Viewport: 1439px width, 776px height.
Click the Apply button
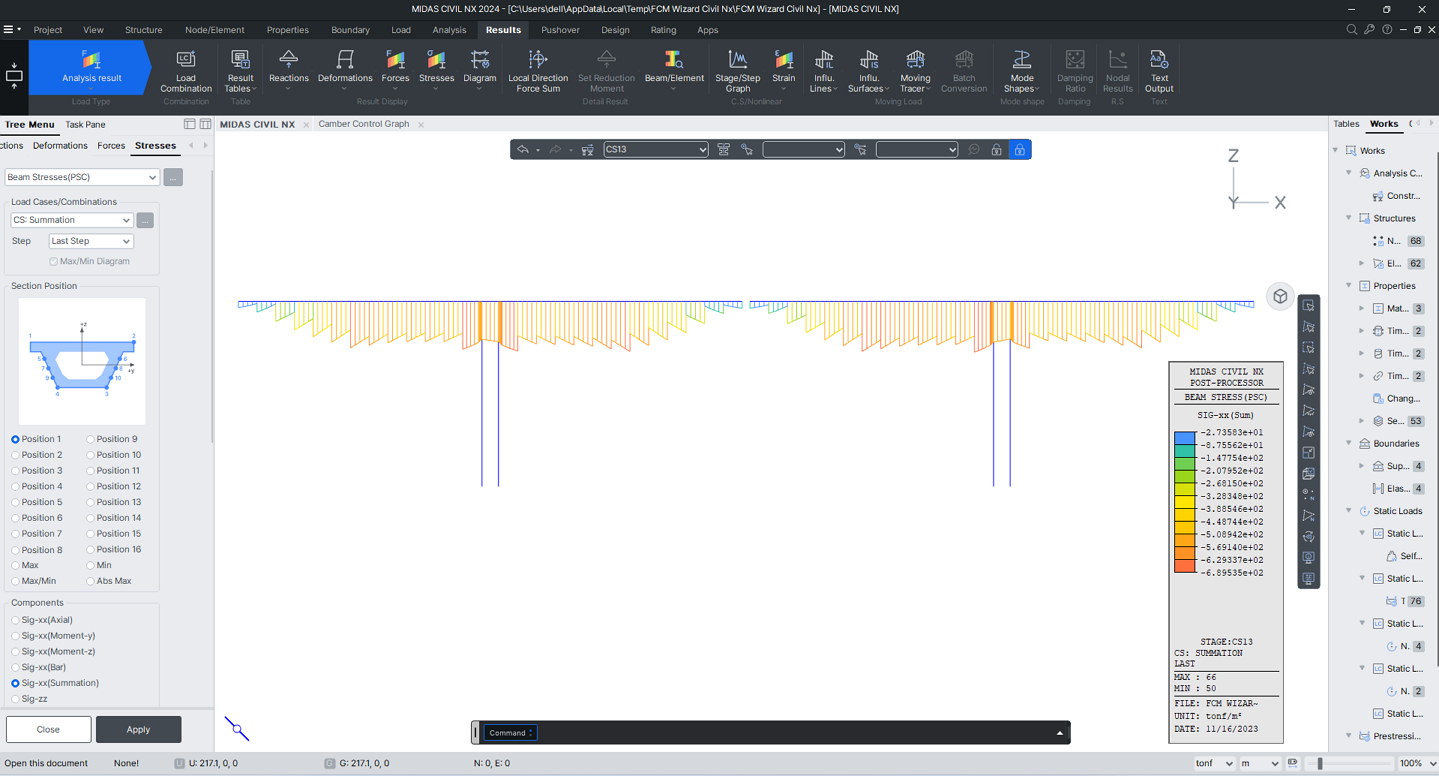pos(138,729)
